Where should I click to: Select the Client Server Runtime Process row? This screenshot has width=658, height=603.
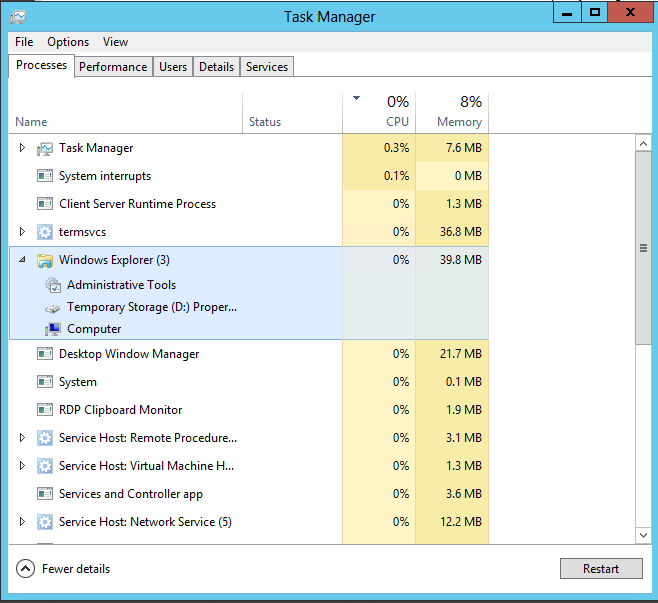coord(248,204)
